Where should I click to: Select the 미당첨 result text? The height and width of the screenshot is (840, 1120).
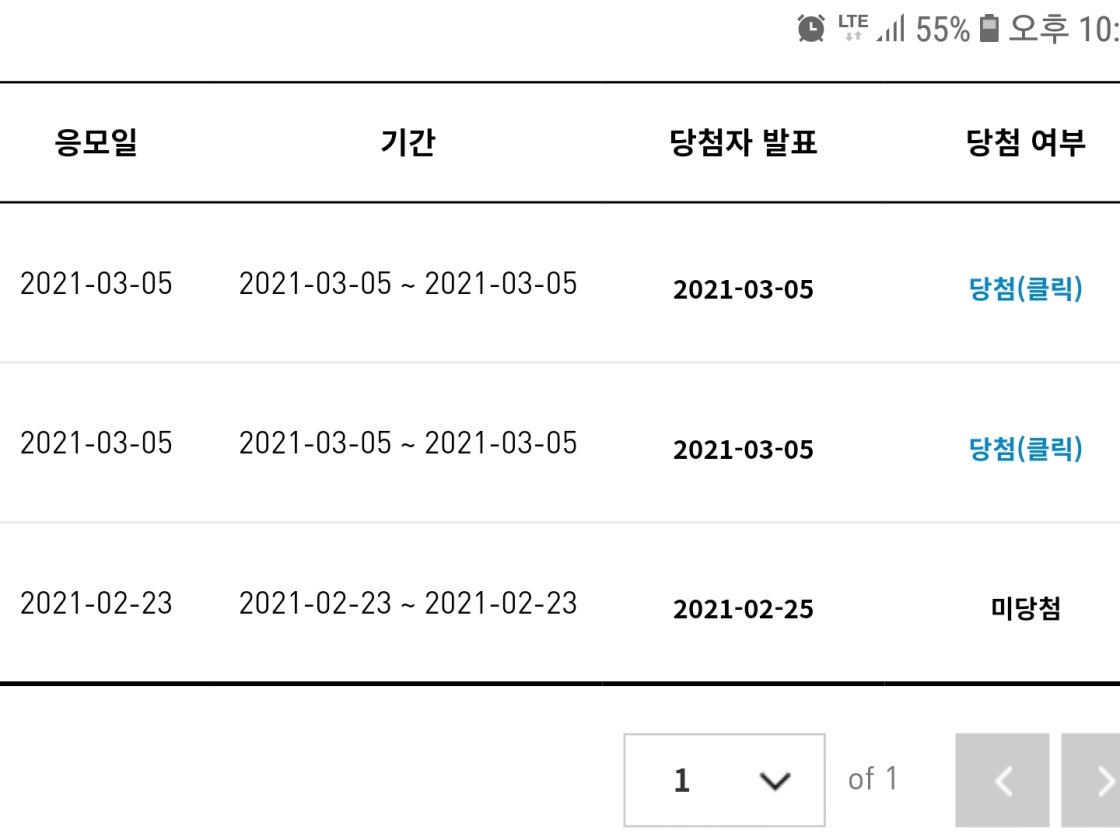(x=1025, y=609)
